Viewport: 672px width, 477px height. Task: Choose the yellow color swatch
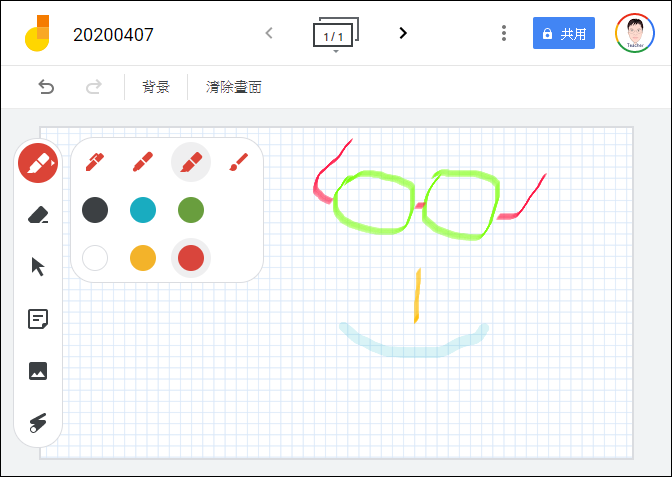click(143, 258)
